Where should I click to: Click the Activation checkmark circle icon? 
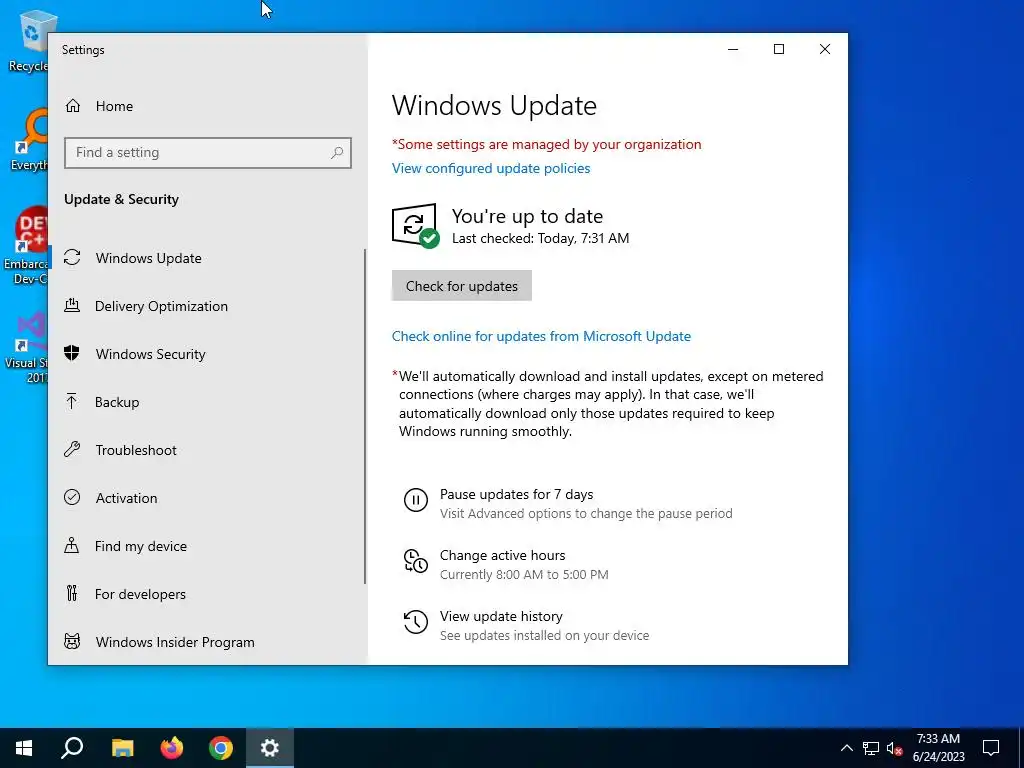72,497
